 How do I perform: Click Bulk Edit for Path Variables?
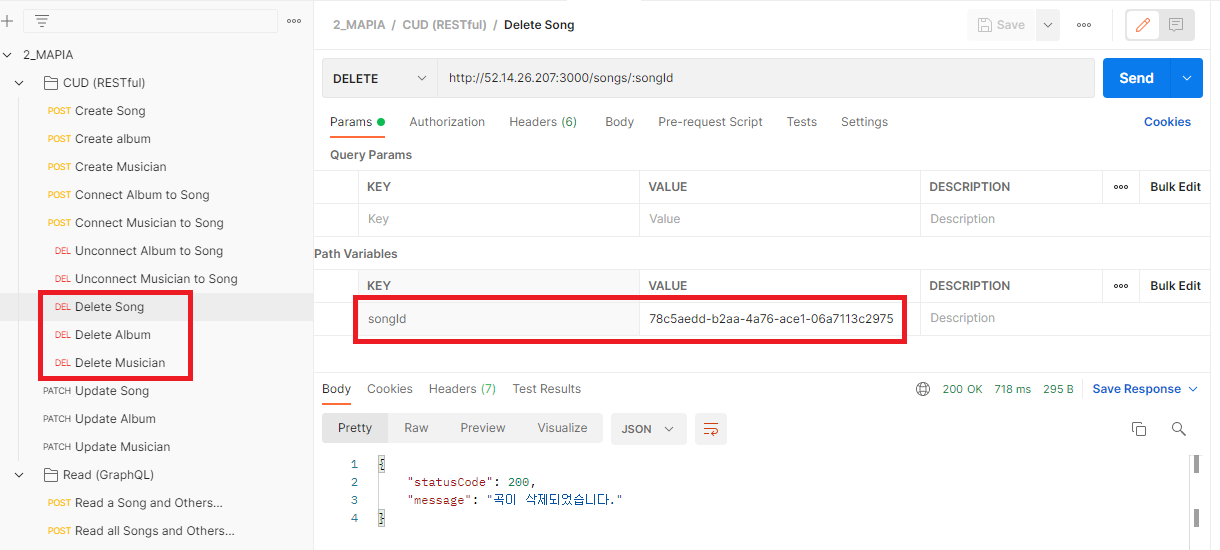pos(1175,286)
